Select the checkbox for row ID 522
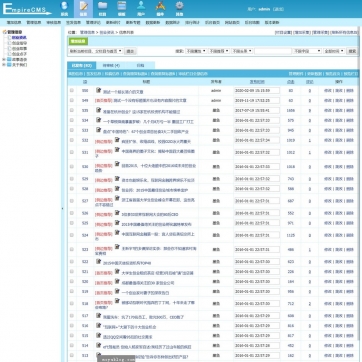362x362 pixels. (72, 262)
